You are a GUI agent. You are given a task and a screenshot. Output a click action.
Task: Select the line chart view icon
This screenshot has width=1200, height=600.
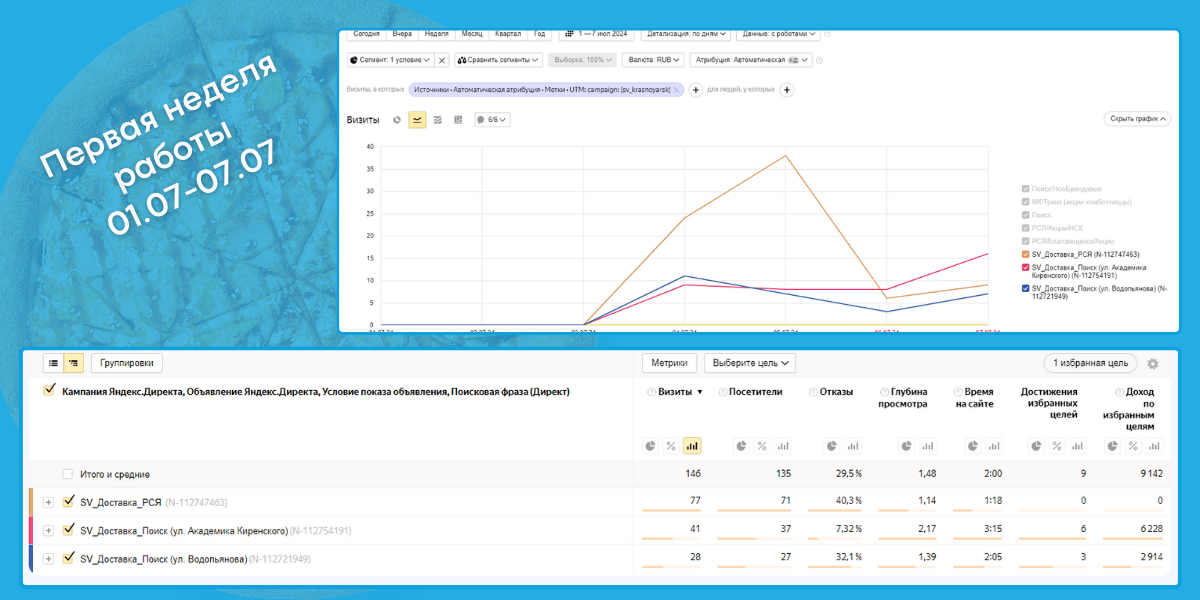click(x=417, y=120)
